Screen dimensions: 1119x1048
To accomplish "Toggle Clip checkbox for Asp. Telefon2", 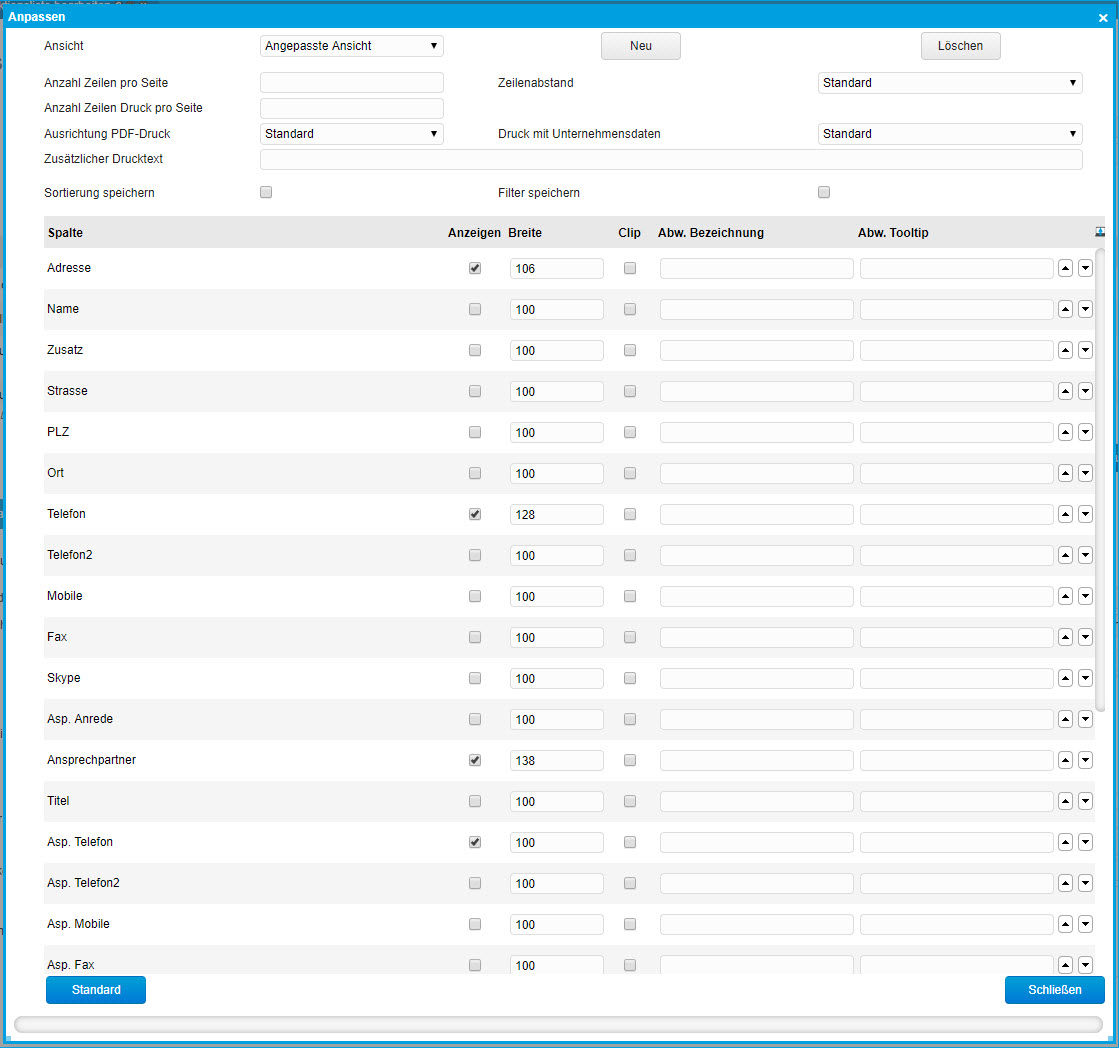I will 629,883.
